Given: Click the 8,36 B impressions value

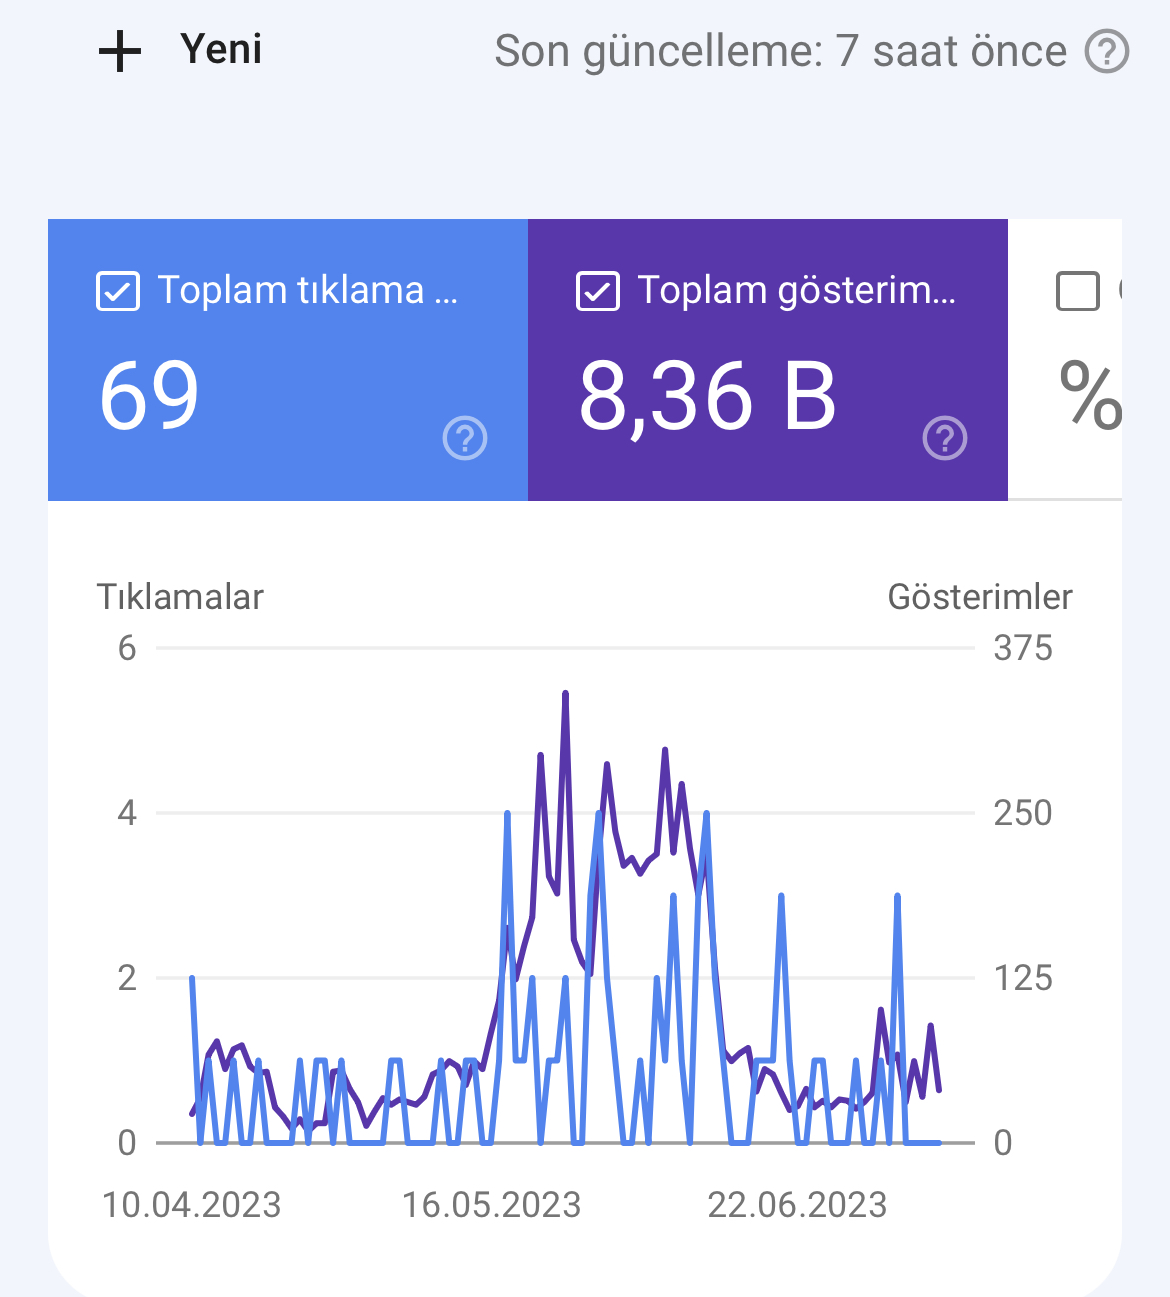Looking at the screenshot, I should 707,396.
